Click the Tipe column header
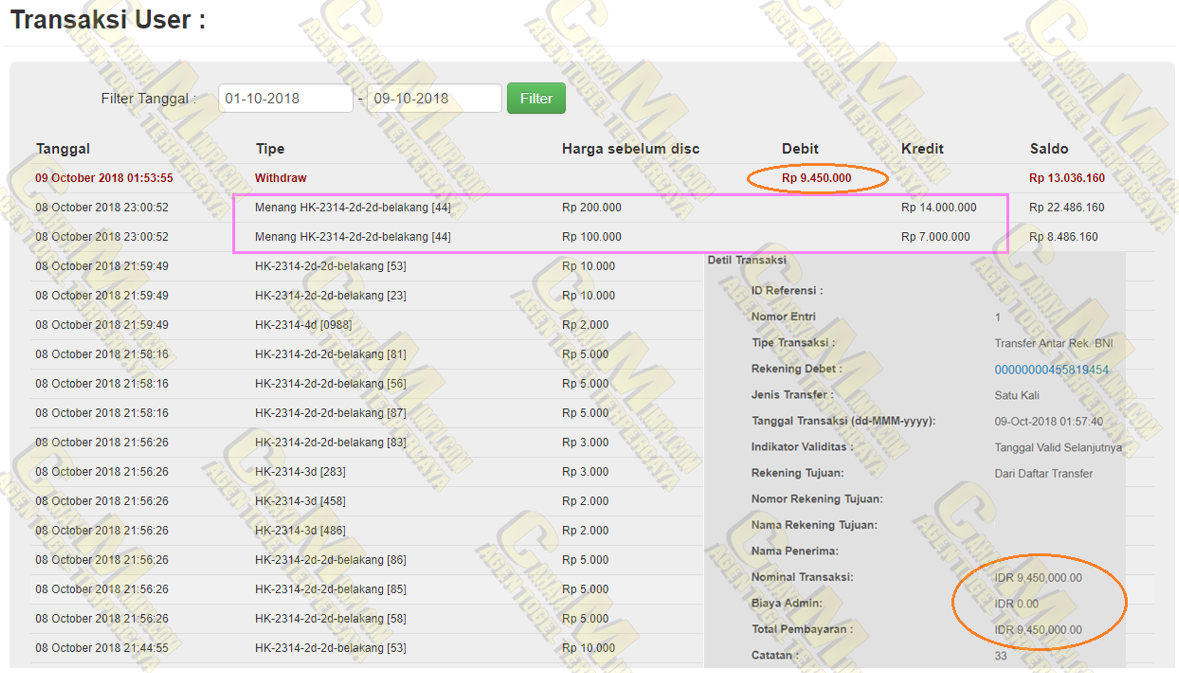This screenshot has height=673, width=1179. [x=270, y=149]
